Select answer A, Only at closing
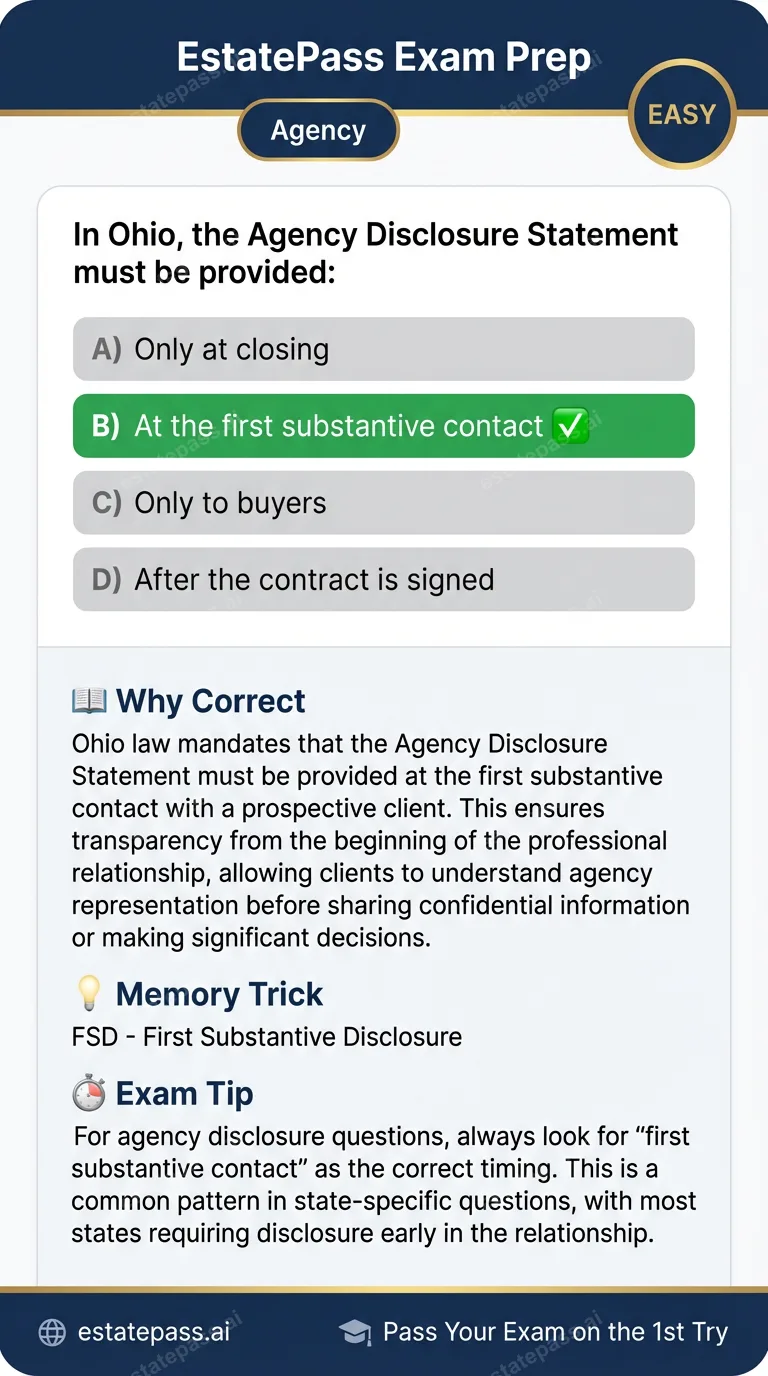Image resolution: width=768 pixels, height=1376 pixels. [x=383, y=349]
